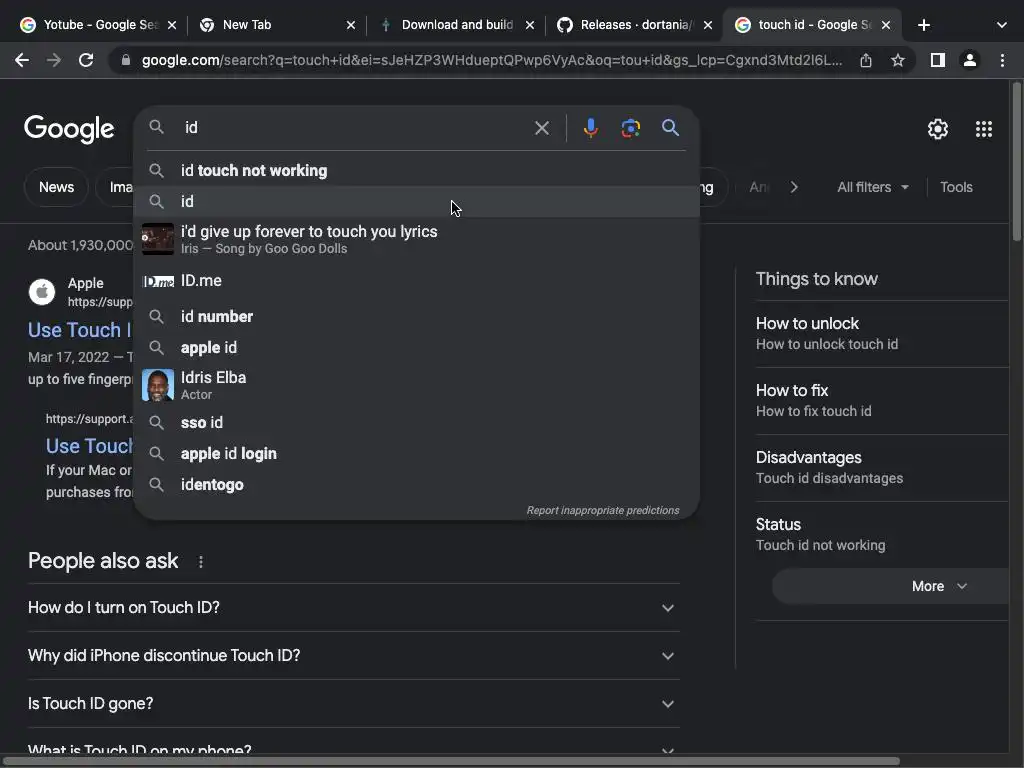Click the horizontal scrollbar at bottom
The image size is (1024, 768).
451,761
